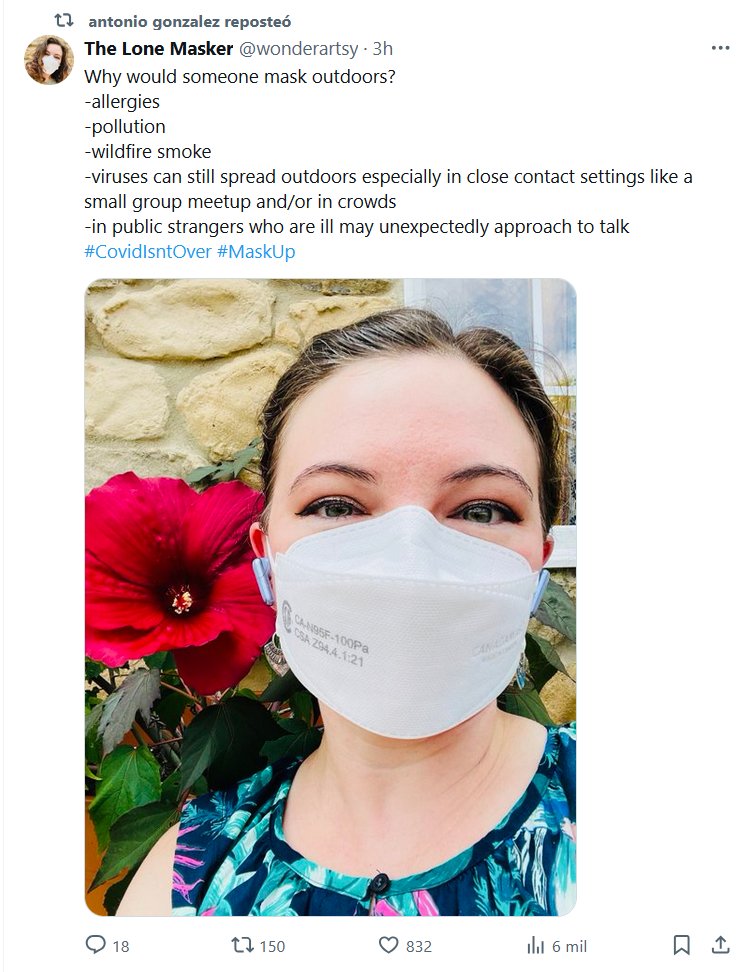
Task: Open the 3h timestamp link
Action: tap(383, 48)
